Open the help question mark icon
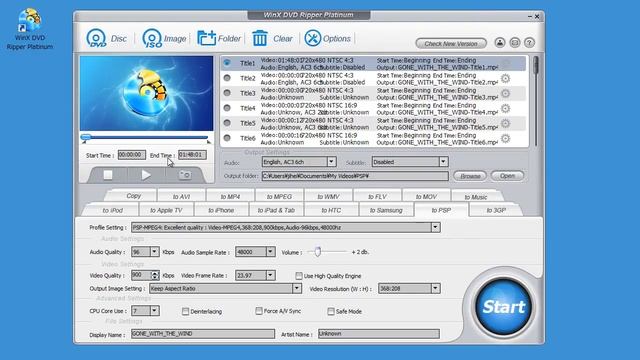This screenshot has width=640, height=360. [529, 42]
